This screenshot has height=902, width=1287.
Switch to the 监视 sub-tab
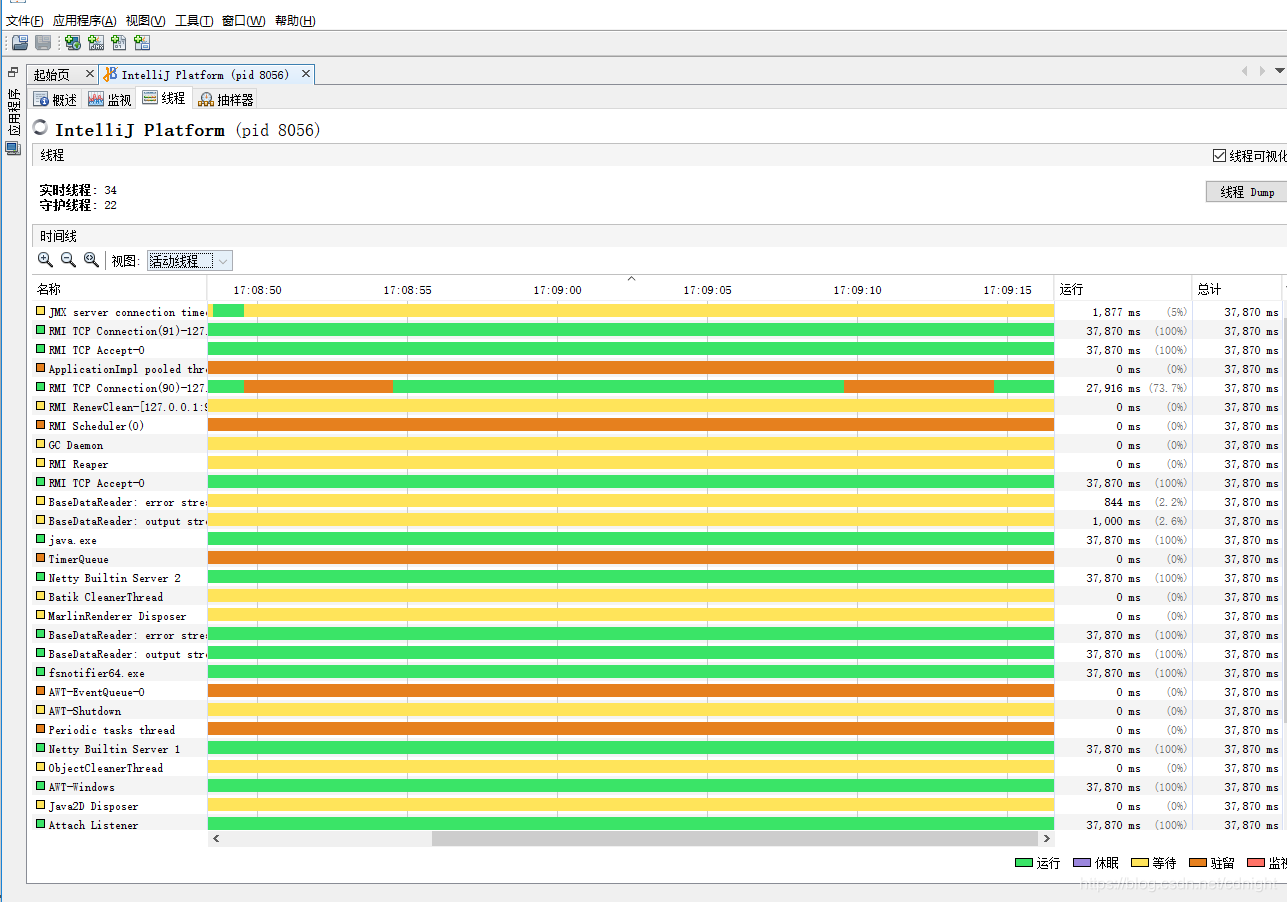click(x=110, y=99)
